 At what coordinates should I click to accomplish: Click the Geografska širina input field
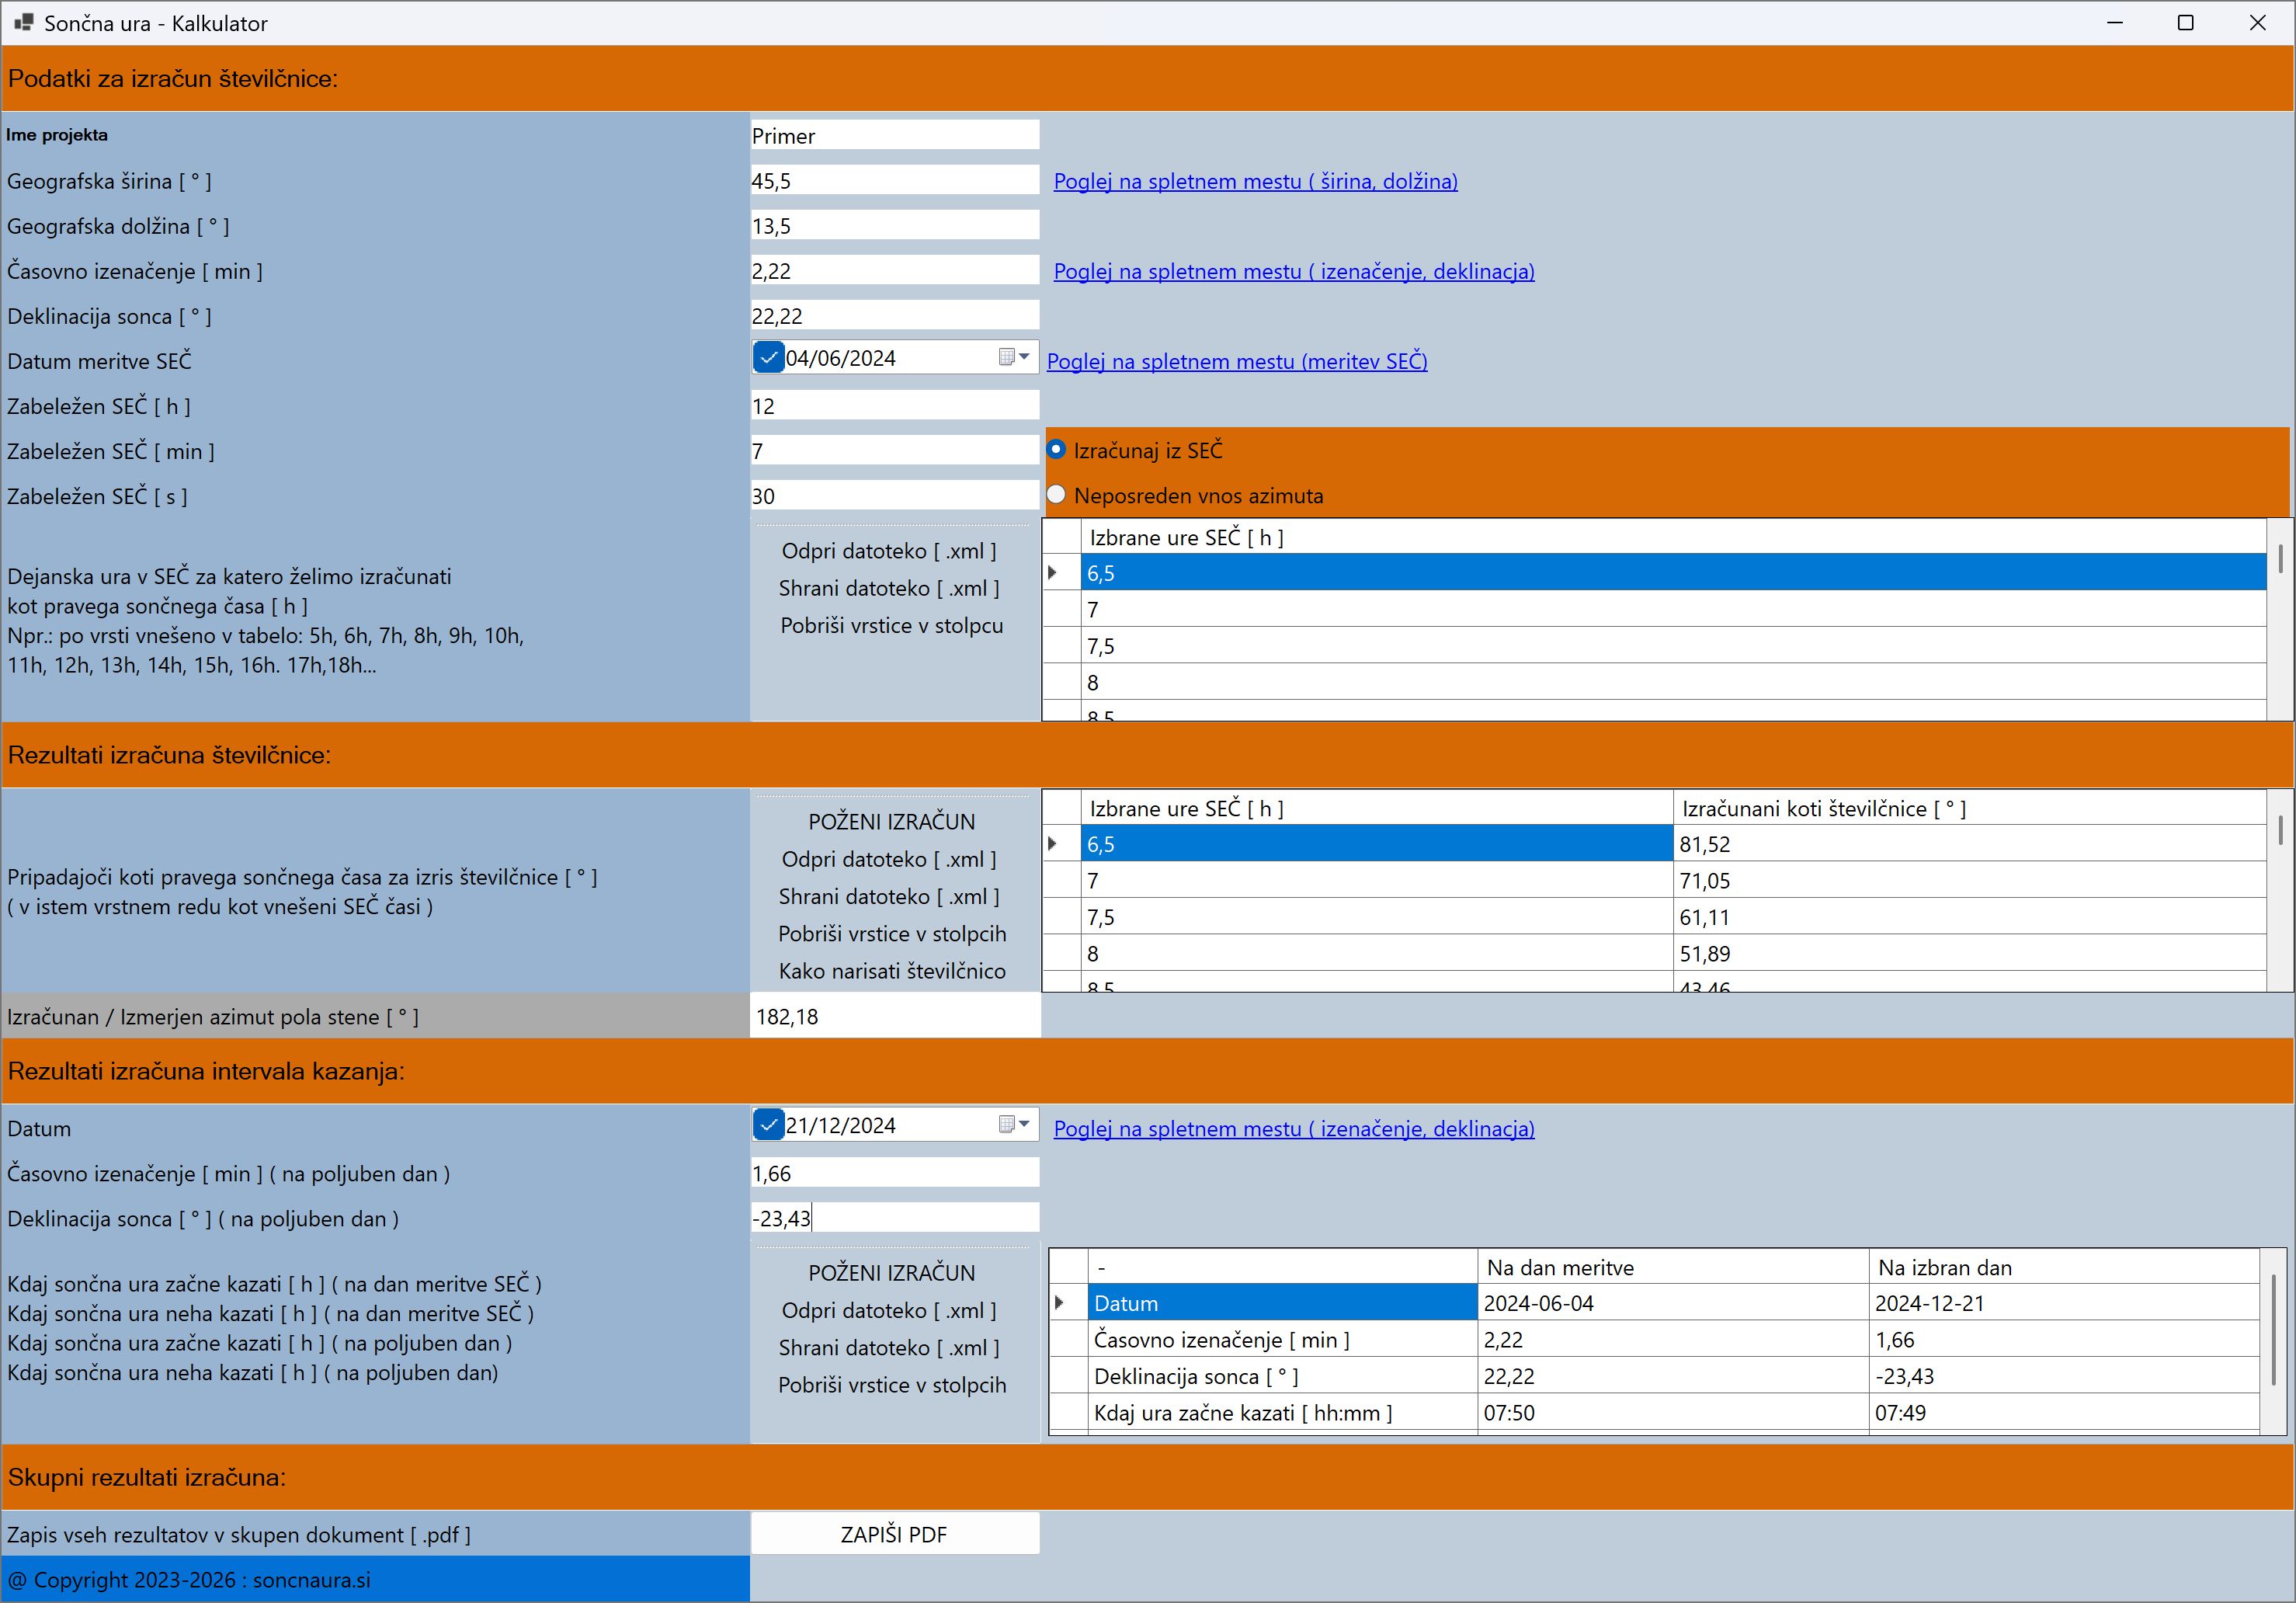(894, 181)
